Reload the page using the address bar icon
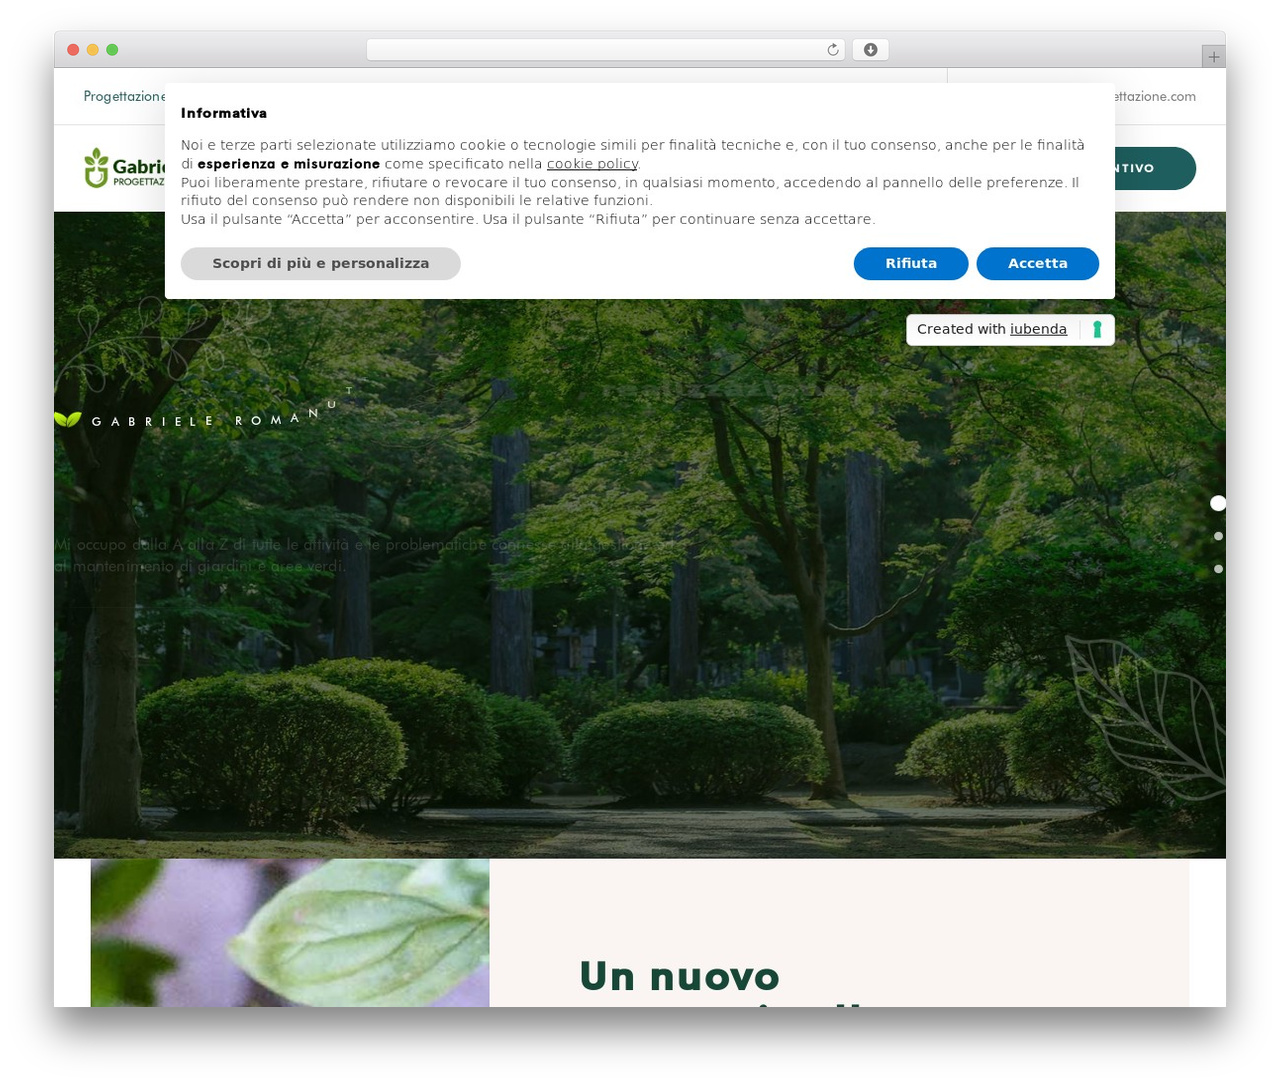Viewport: 1280px width, 1084px height. [832, 50]
